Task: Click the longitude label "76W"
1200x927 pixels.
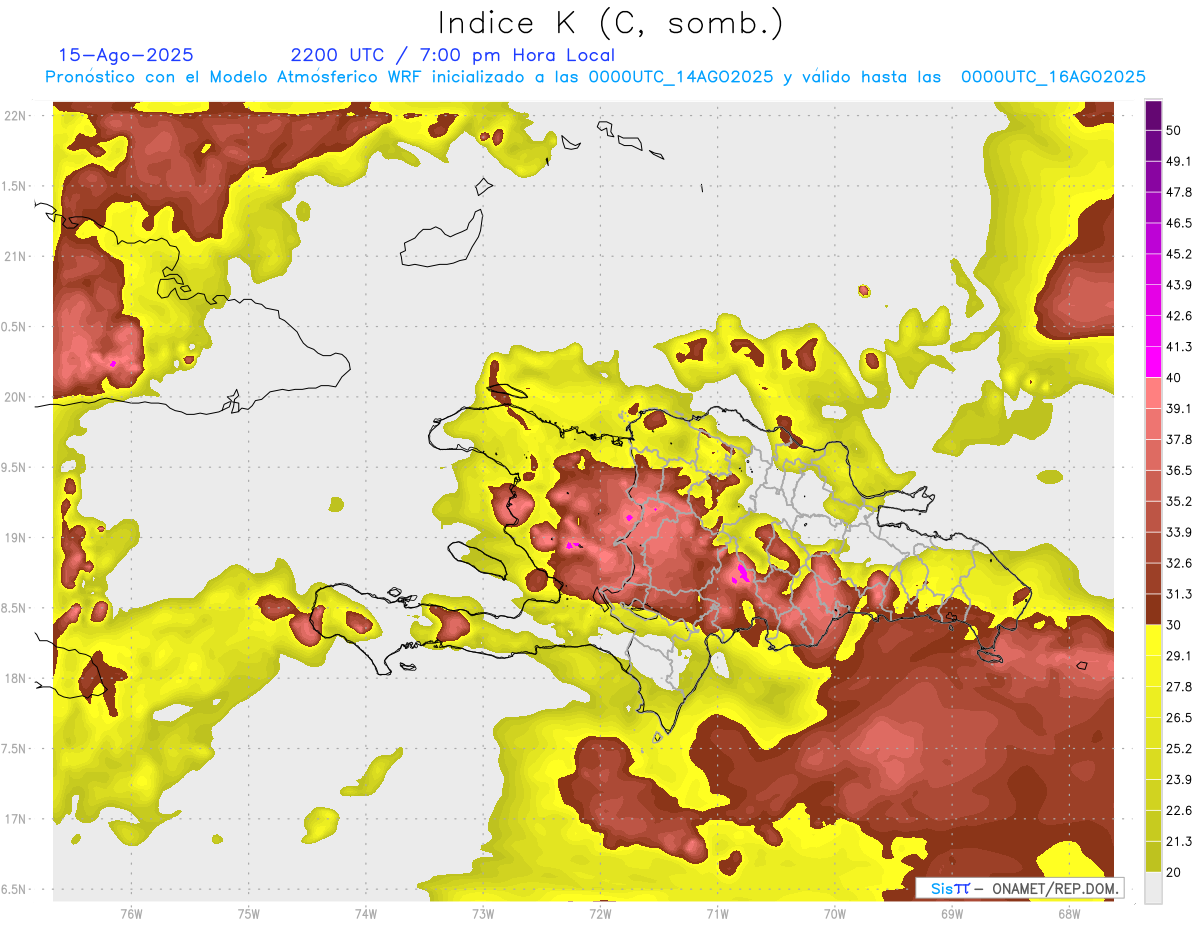Action: pyautogui.click(x=131, y=913)
